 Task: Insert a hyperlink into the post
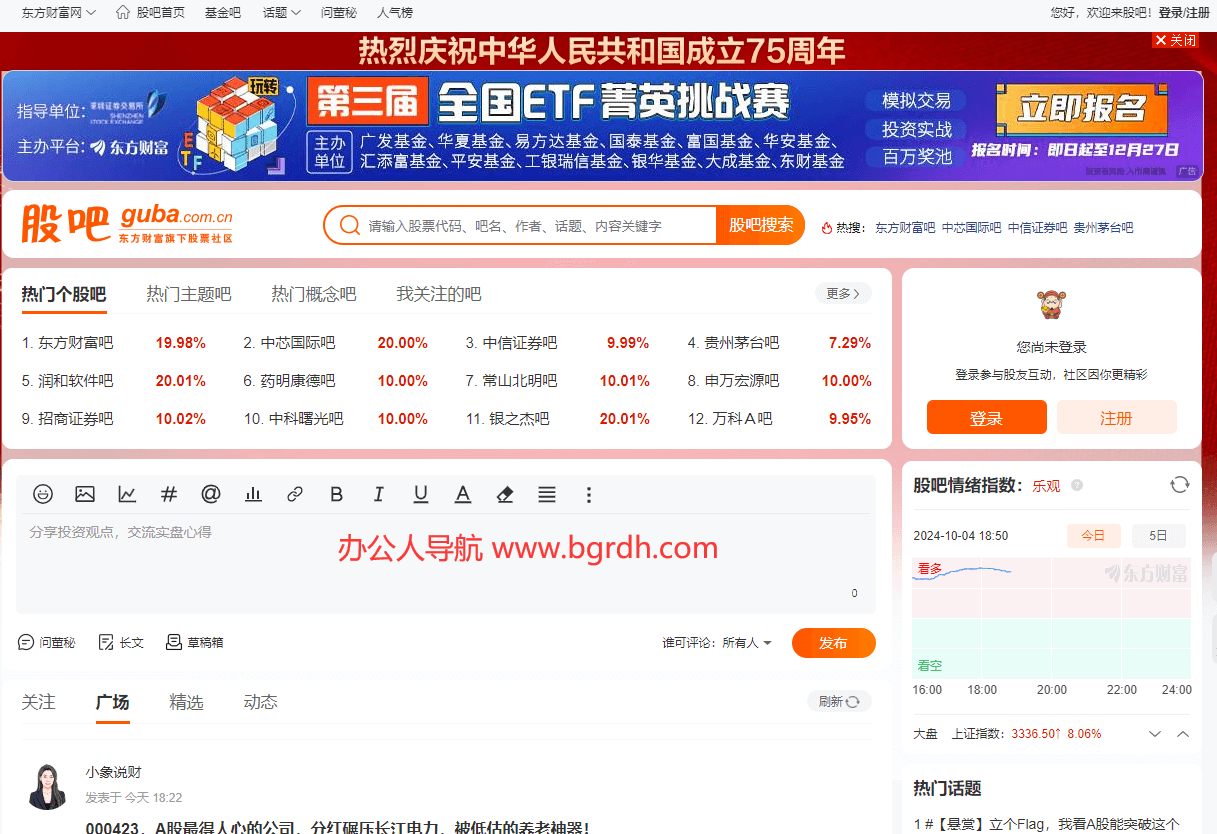[x=295, y=494]
